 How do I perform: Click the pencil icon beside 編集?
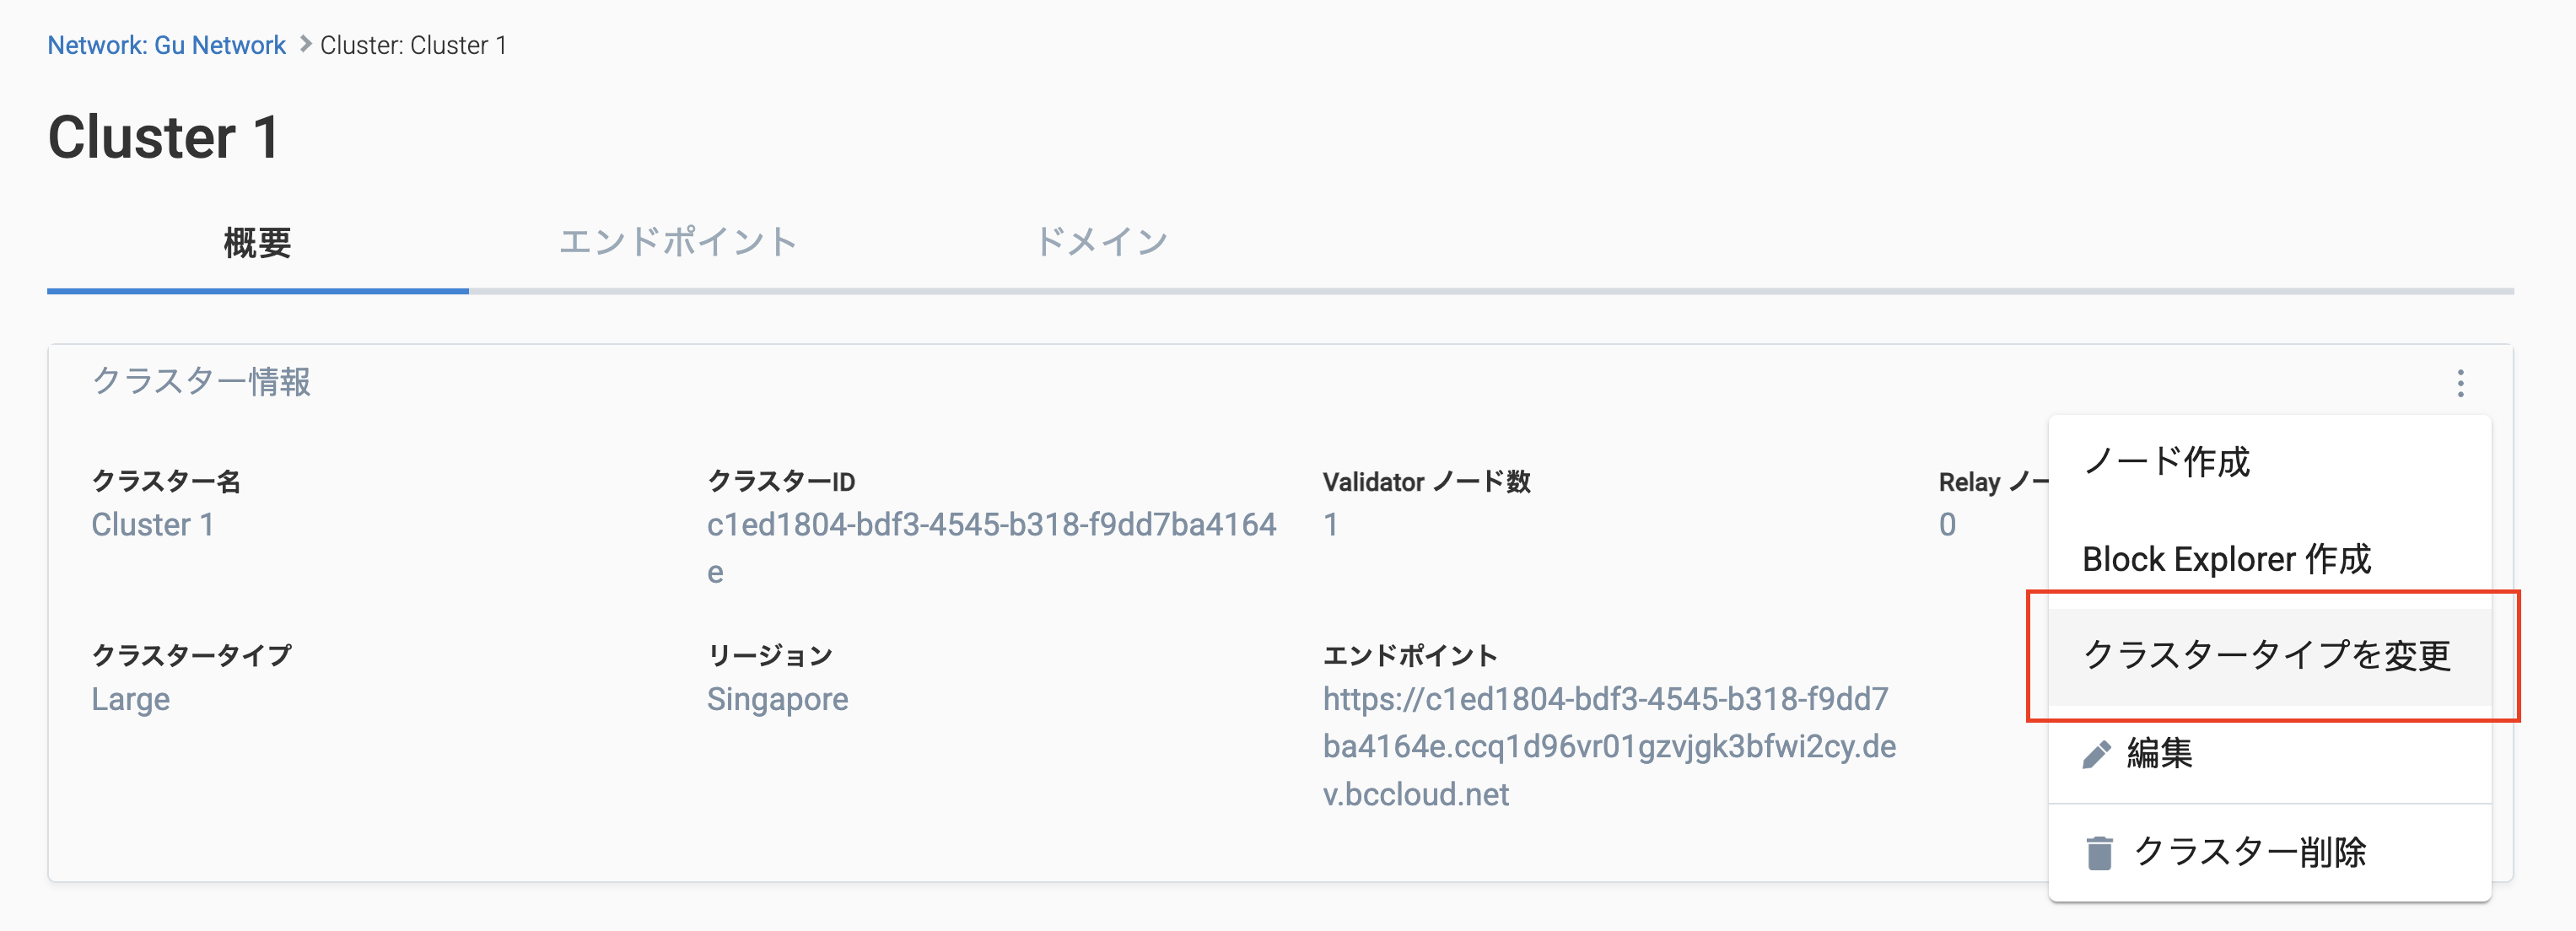coord(2096,754)
